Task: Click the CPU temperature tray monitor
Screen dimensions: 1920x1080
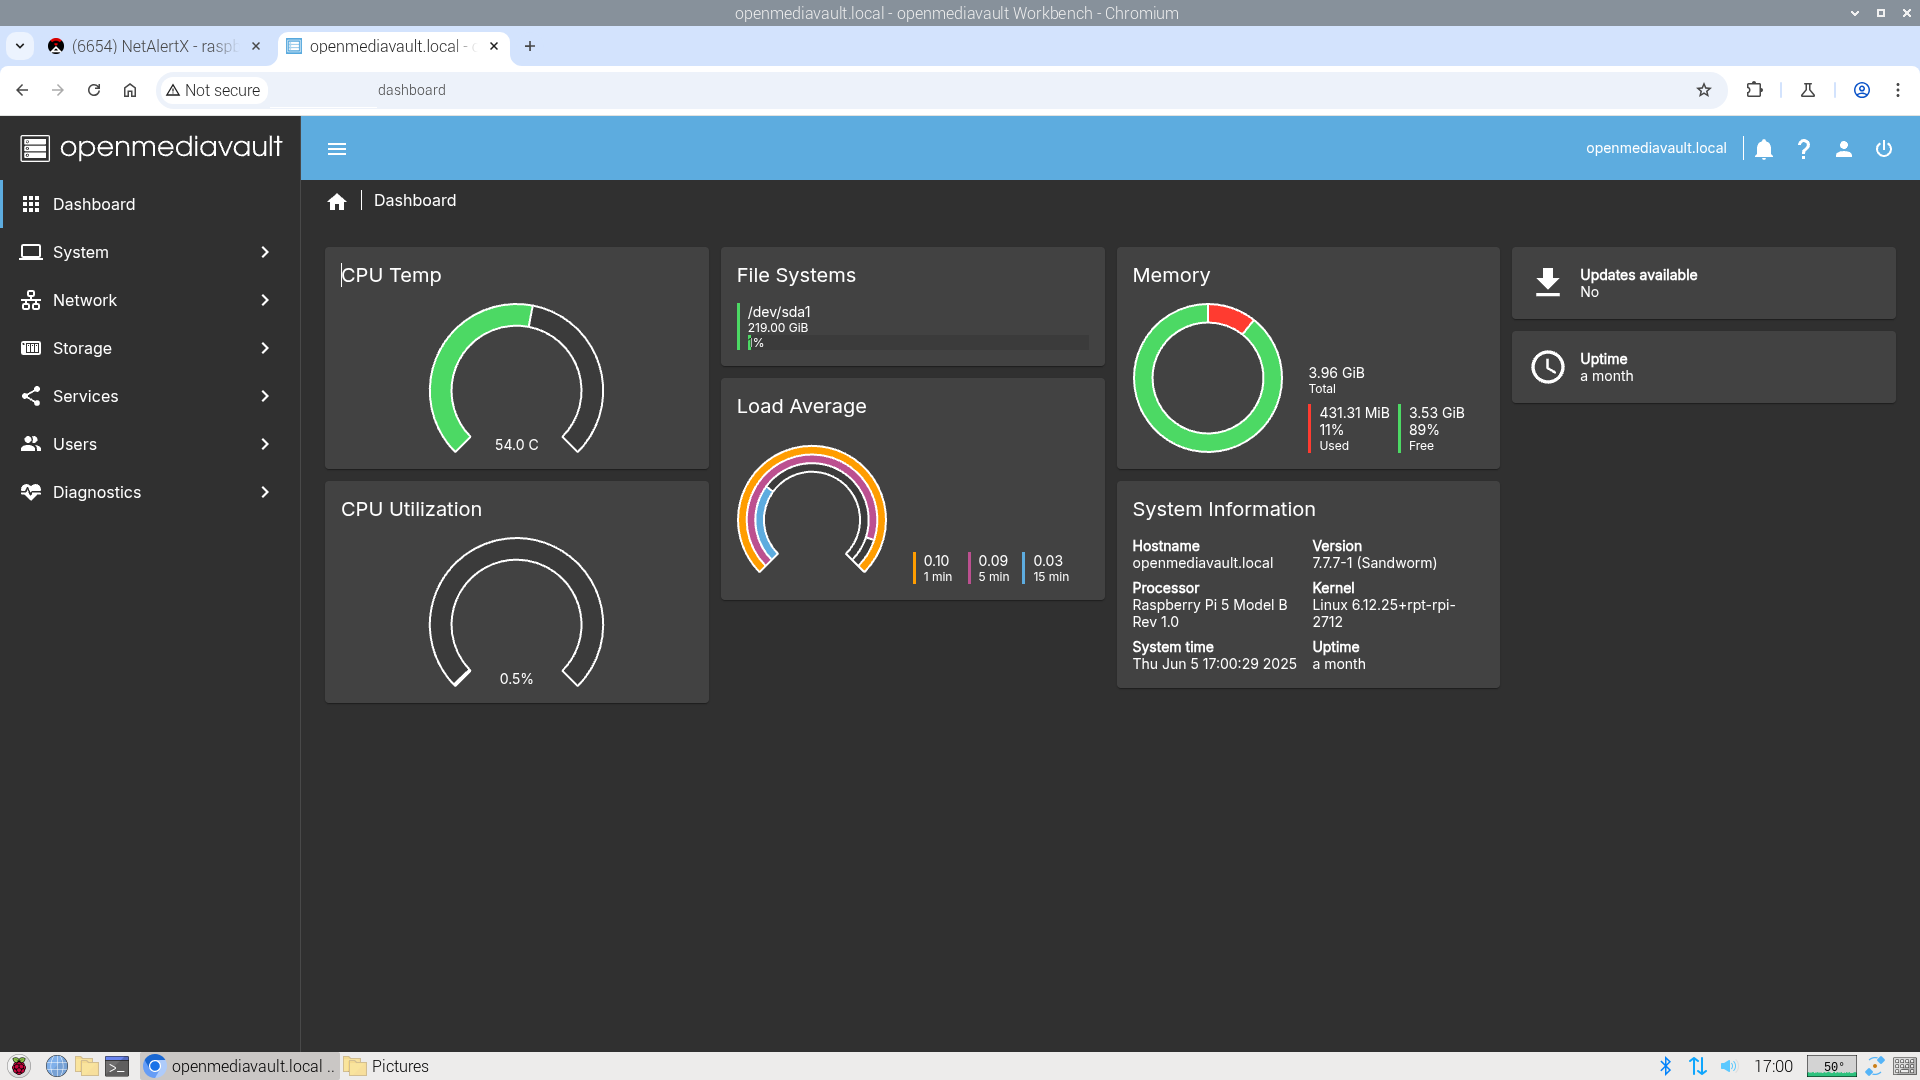Action: [1832, 1066]
